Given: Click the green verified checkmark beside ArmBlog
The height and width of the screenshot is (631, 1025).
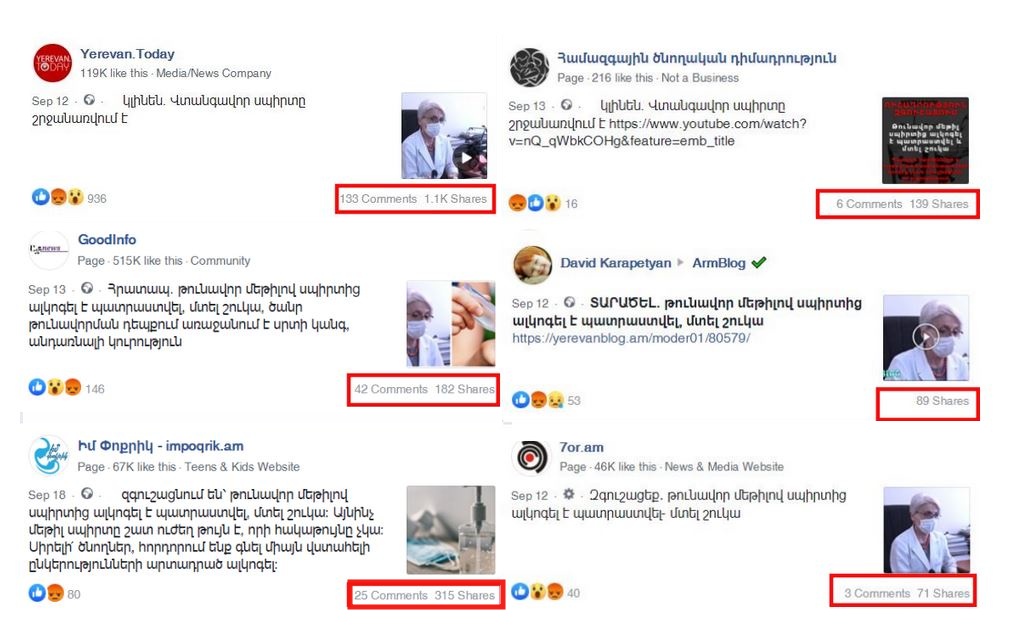Looking at the screenshot, I should point(758,263).
